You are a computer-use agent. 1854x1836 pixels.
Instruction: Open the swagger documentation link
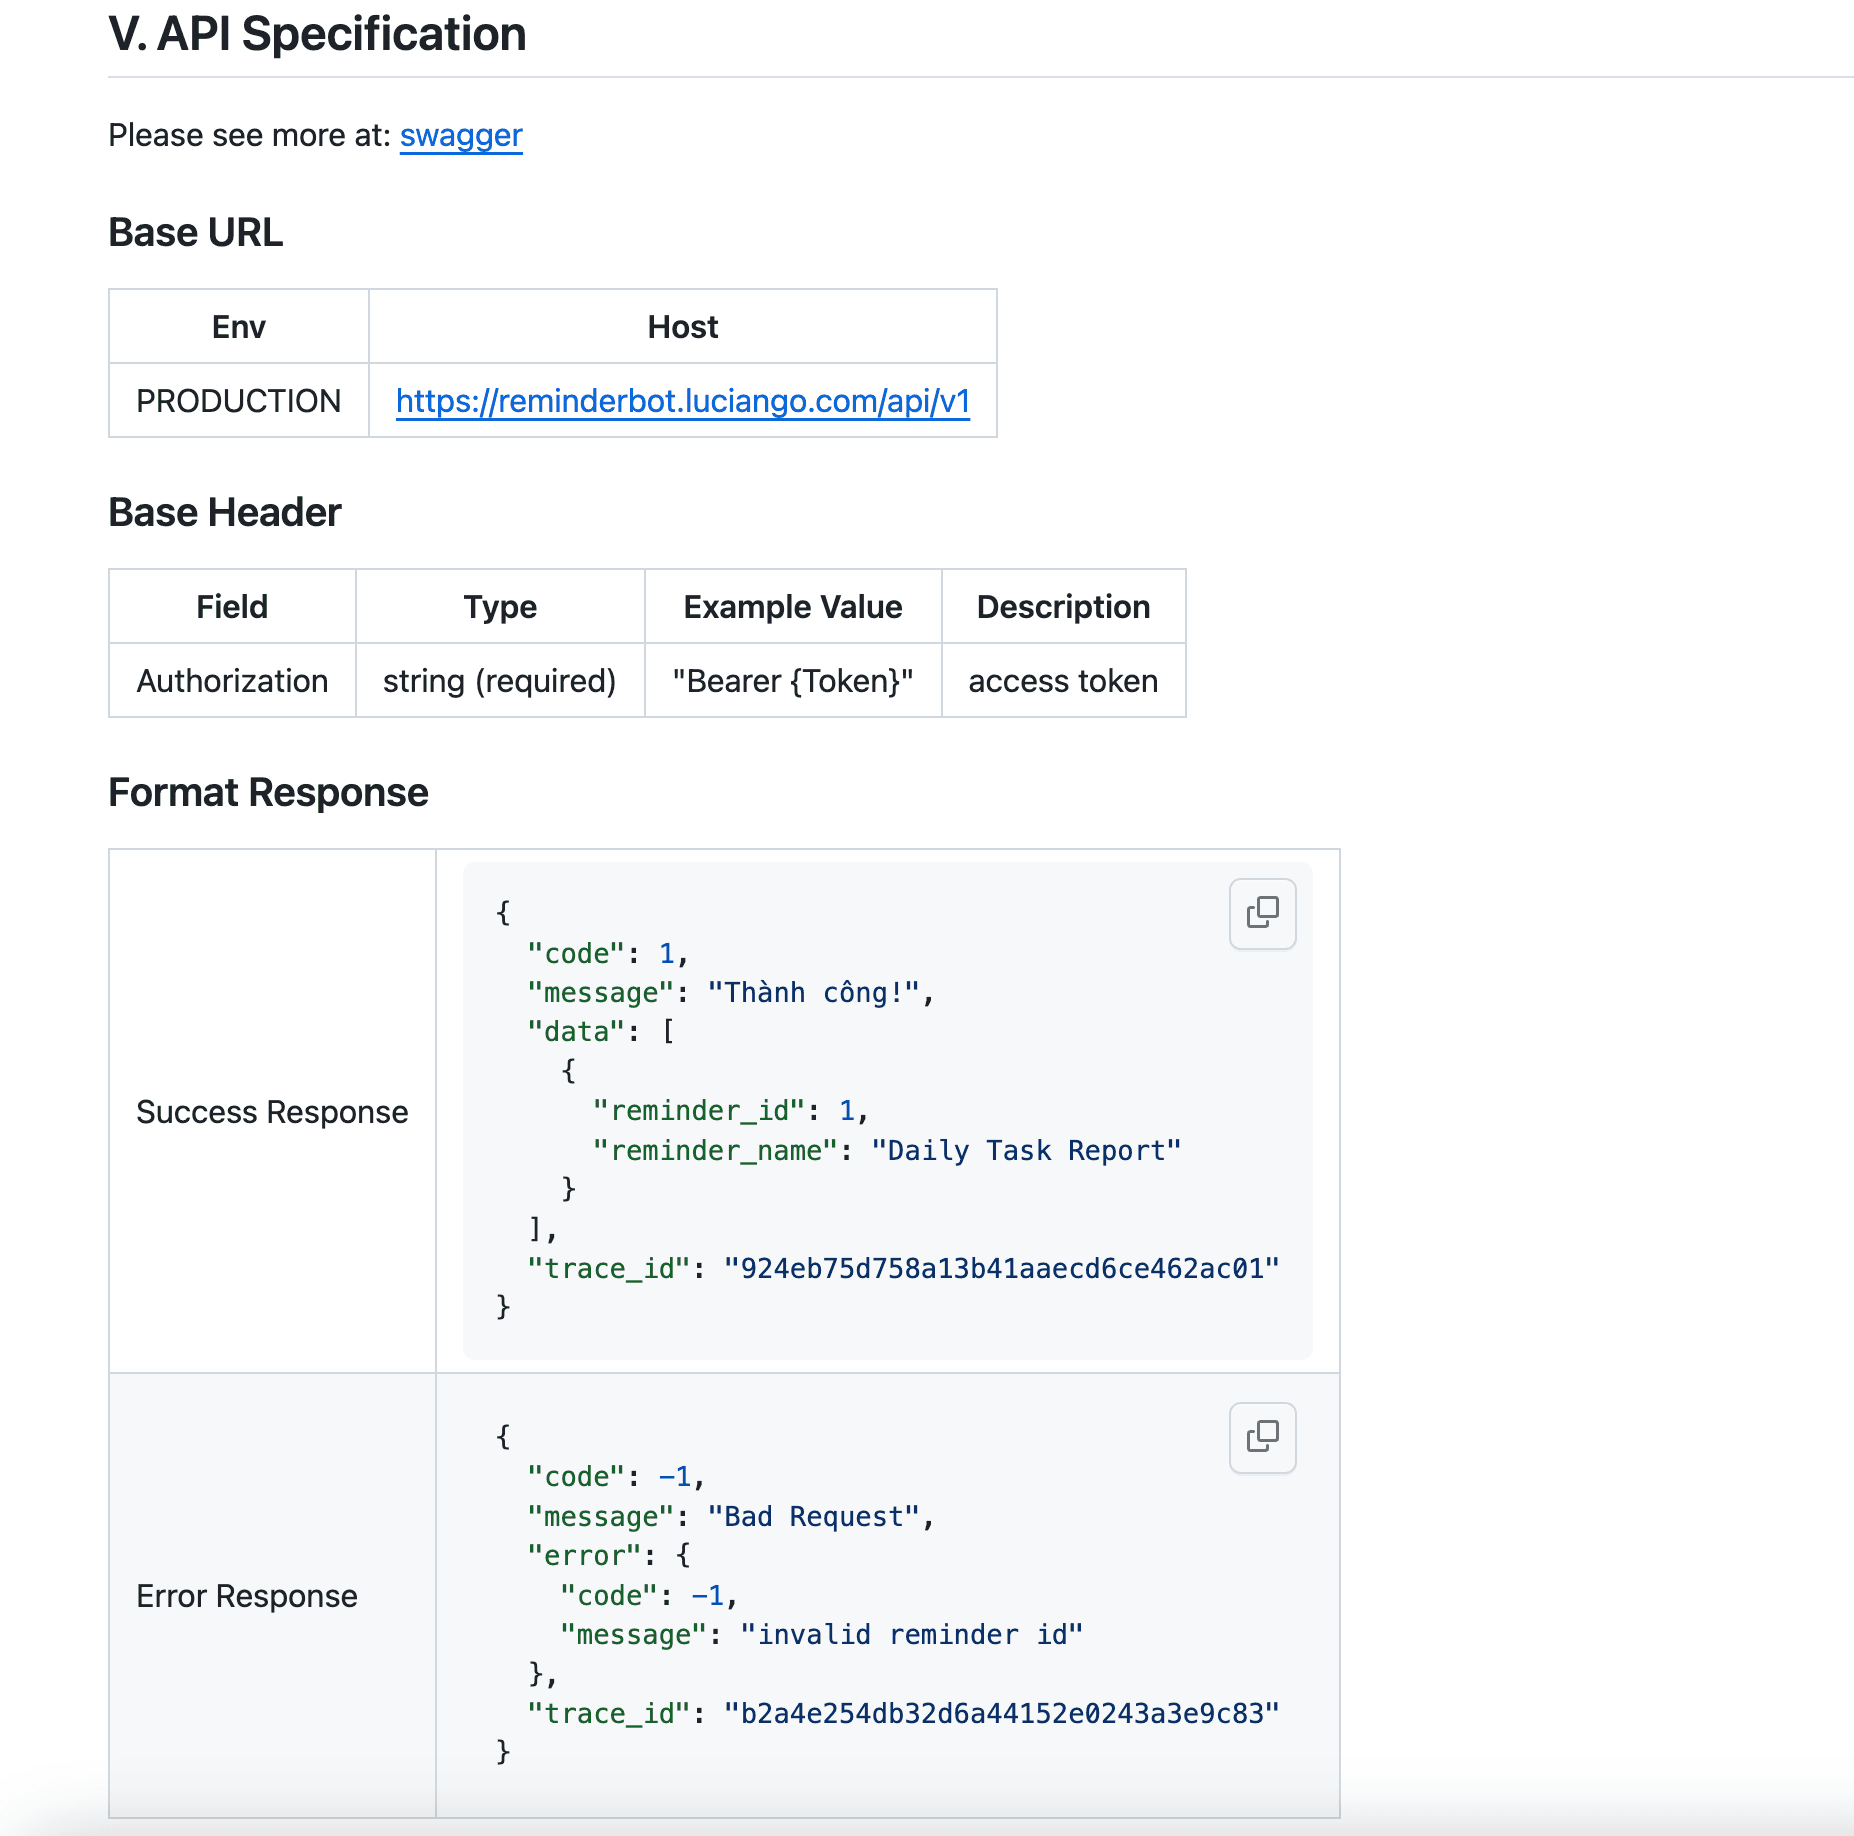pyautogui.click(x=461, y=135)
